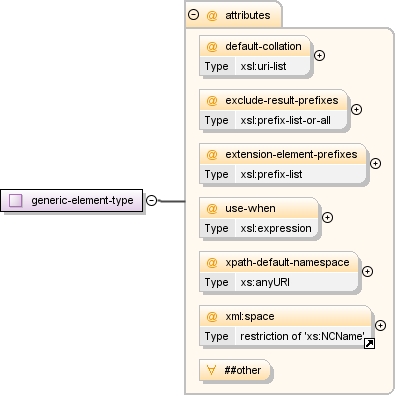Click the xml:space reference arrow icon

369,344
